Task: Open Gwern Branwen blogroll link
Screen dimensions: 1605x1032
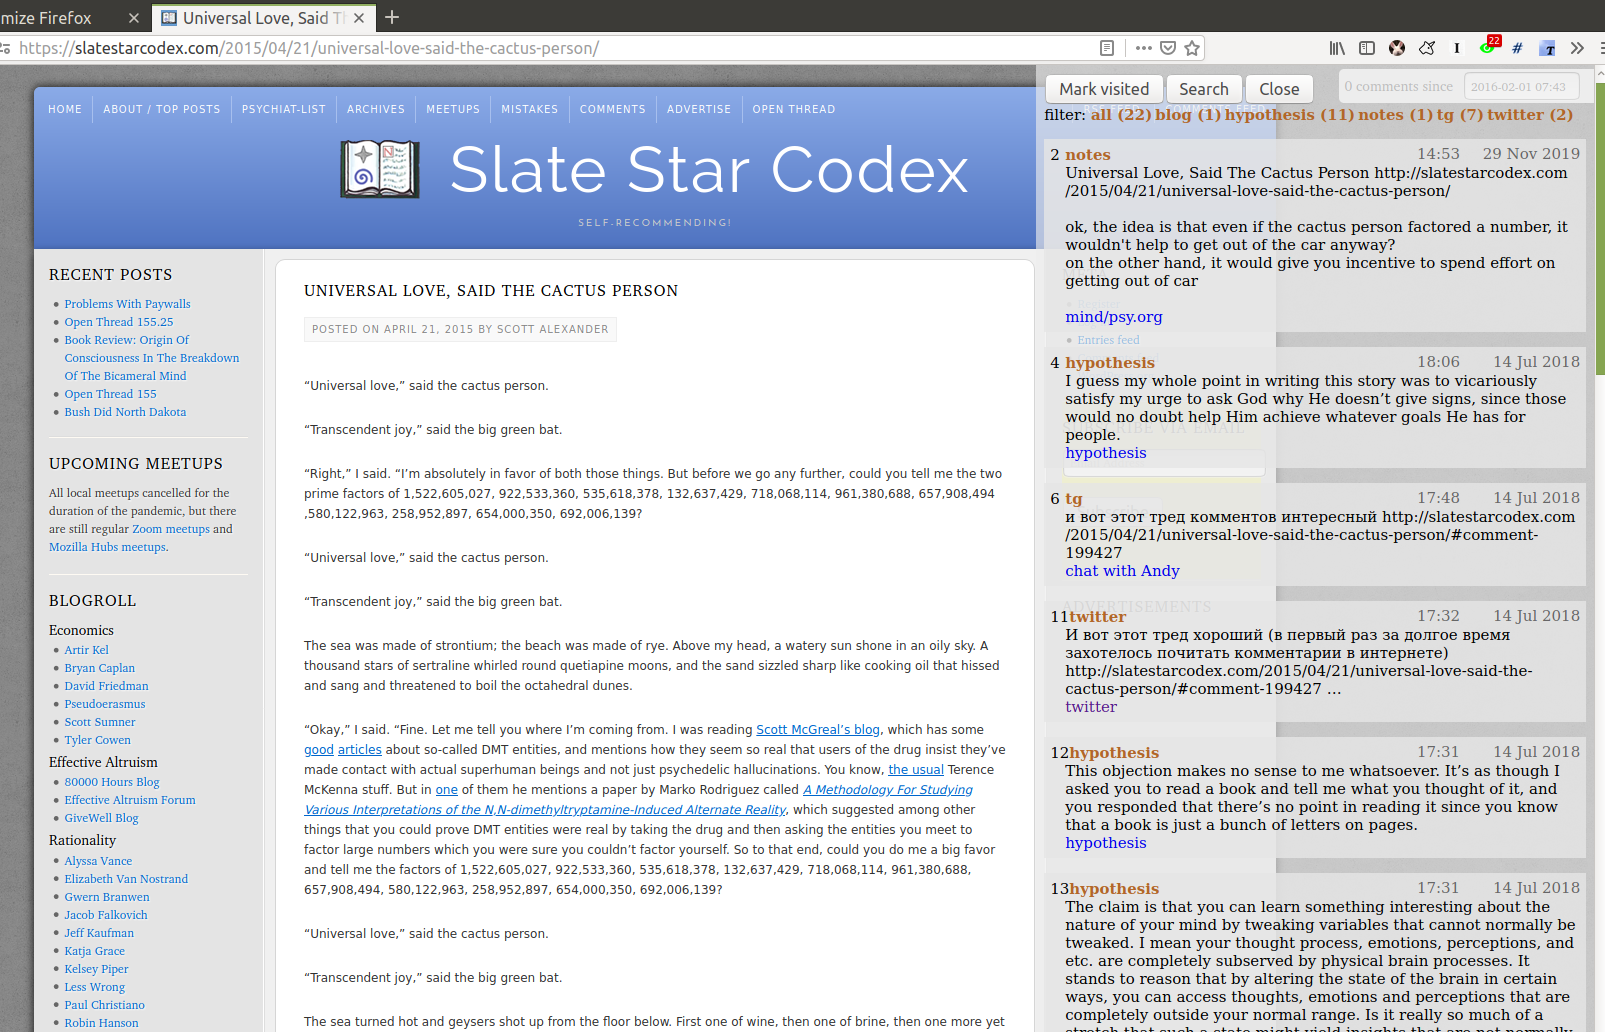Action: click(x=107, y=897)
